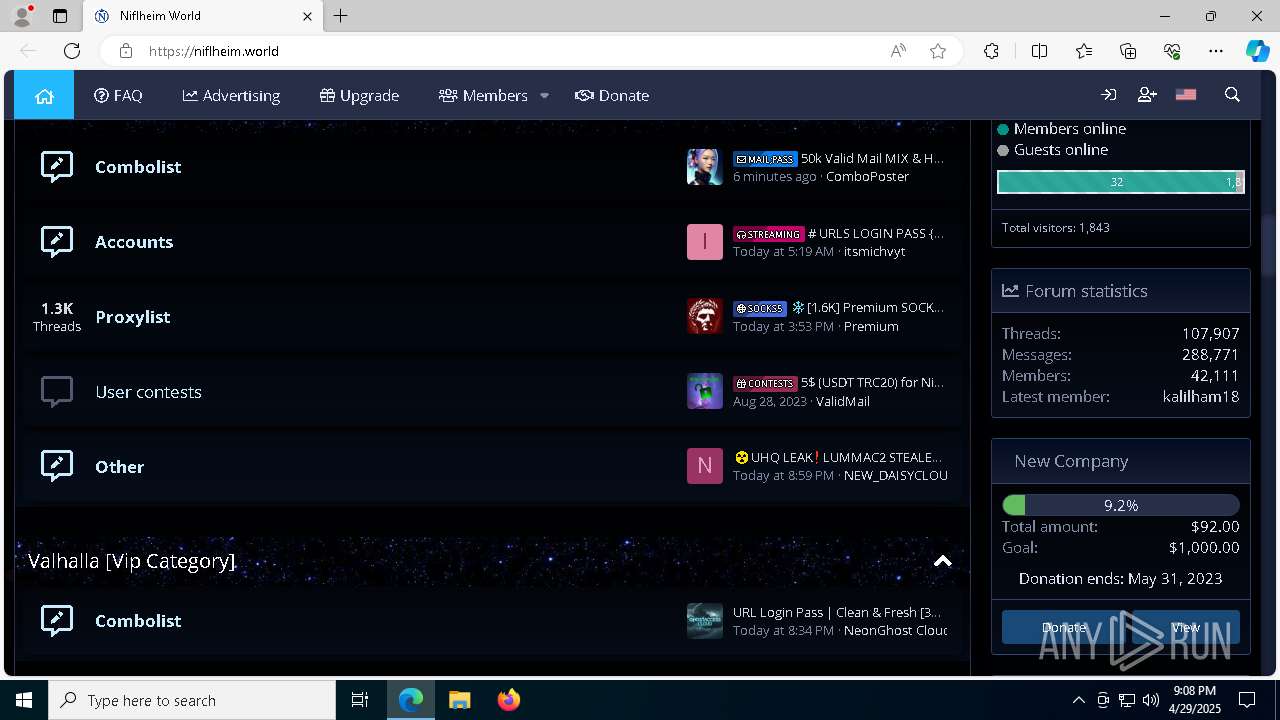The width and height of the screenshot is (1280, 720).
Task: Open the URLS LOGIN PASS streaming thread
Action: point(875,233)
